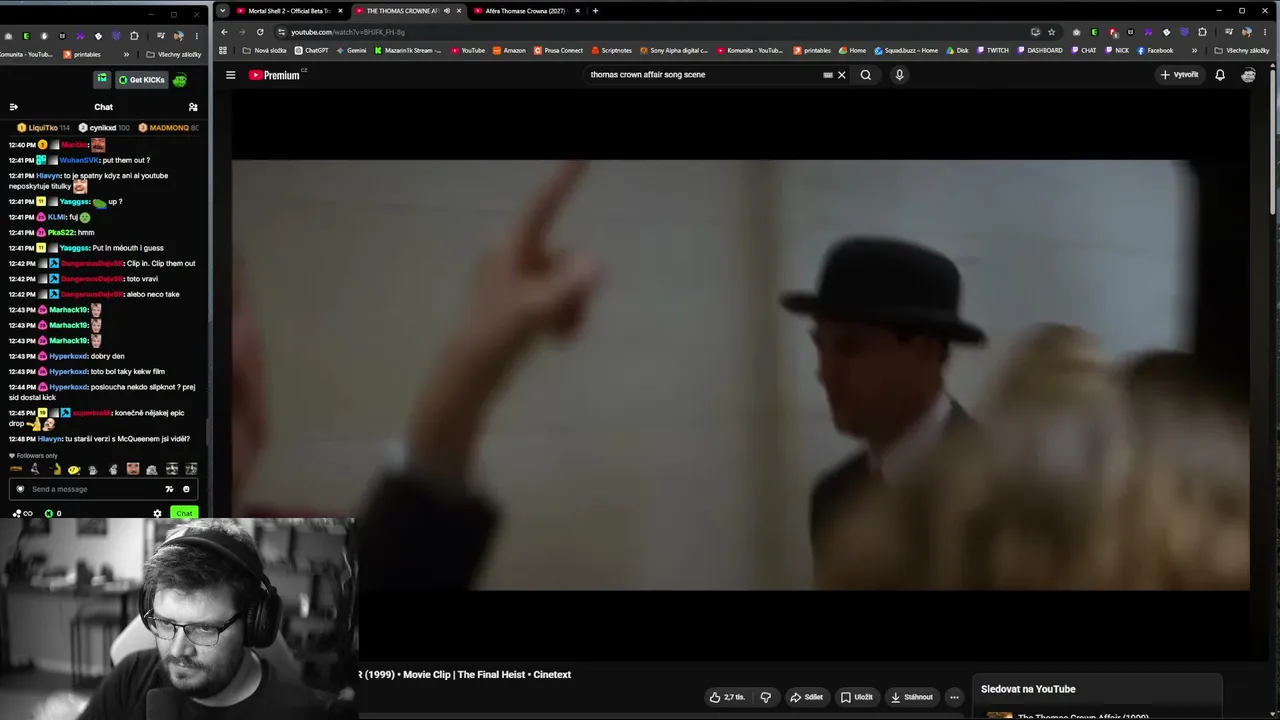Open more actions ellipsis under video
Screen dimensions: 1280x720
click(x=955, y=697)
